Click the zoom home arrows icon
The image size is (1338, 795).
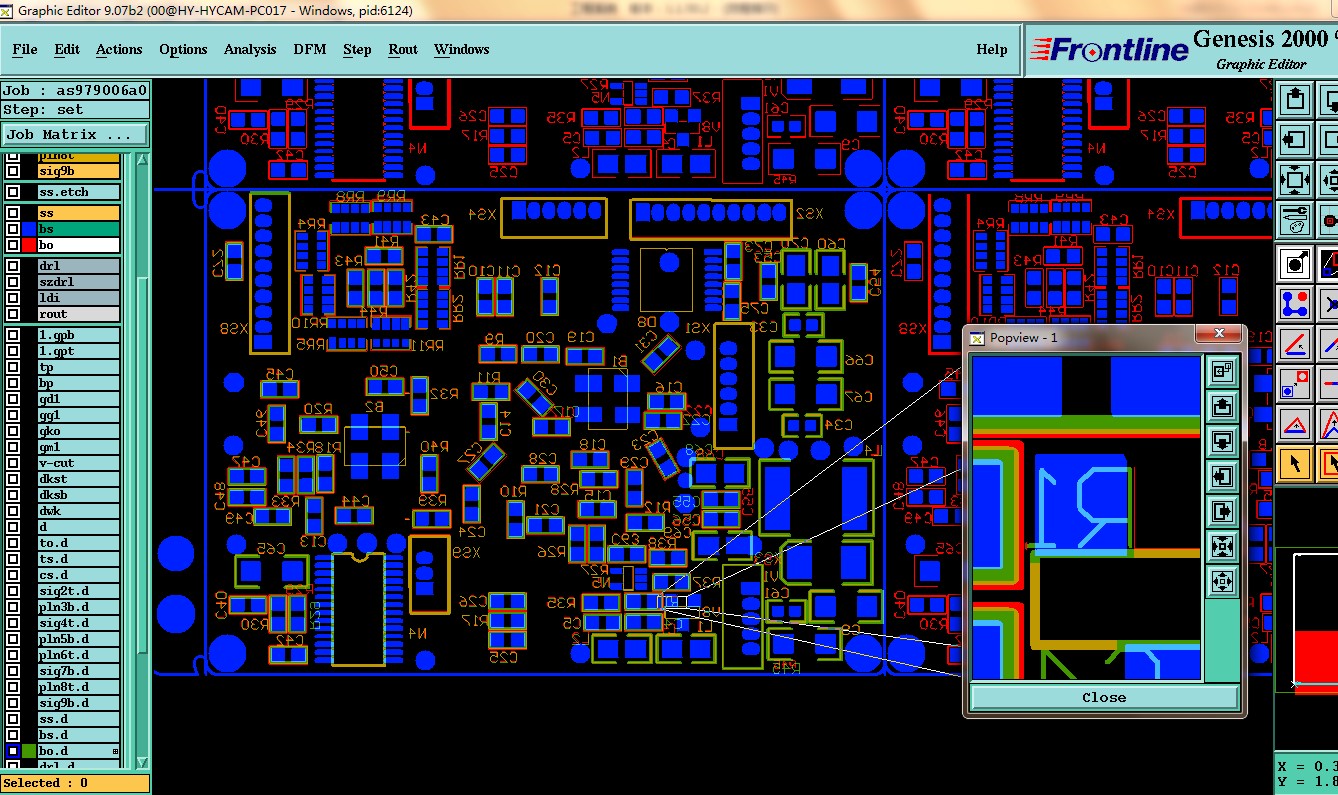coord(1296,180)
